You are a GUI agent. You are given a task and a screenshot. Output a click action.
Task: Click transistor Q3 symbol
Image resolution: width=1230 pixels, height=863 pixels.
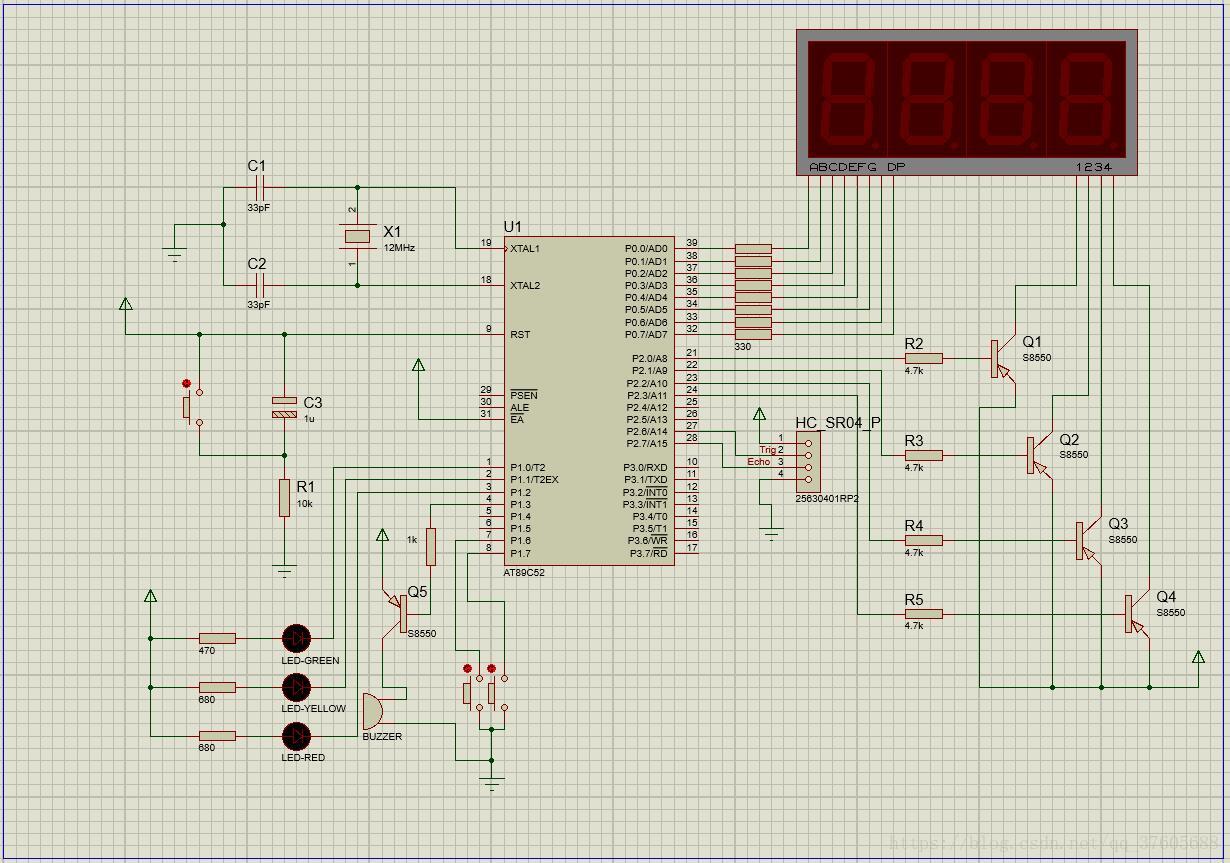click(x=1088, y=540)
